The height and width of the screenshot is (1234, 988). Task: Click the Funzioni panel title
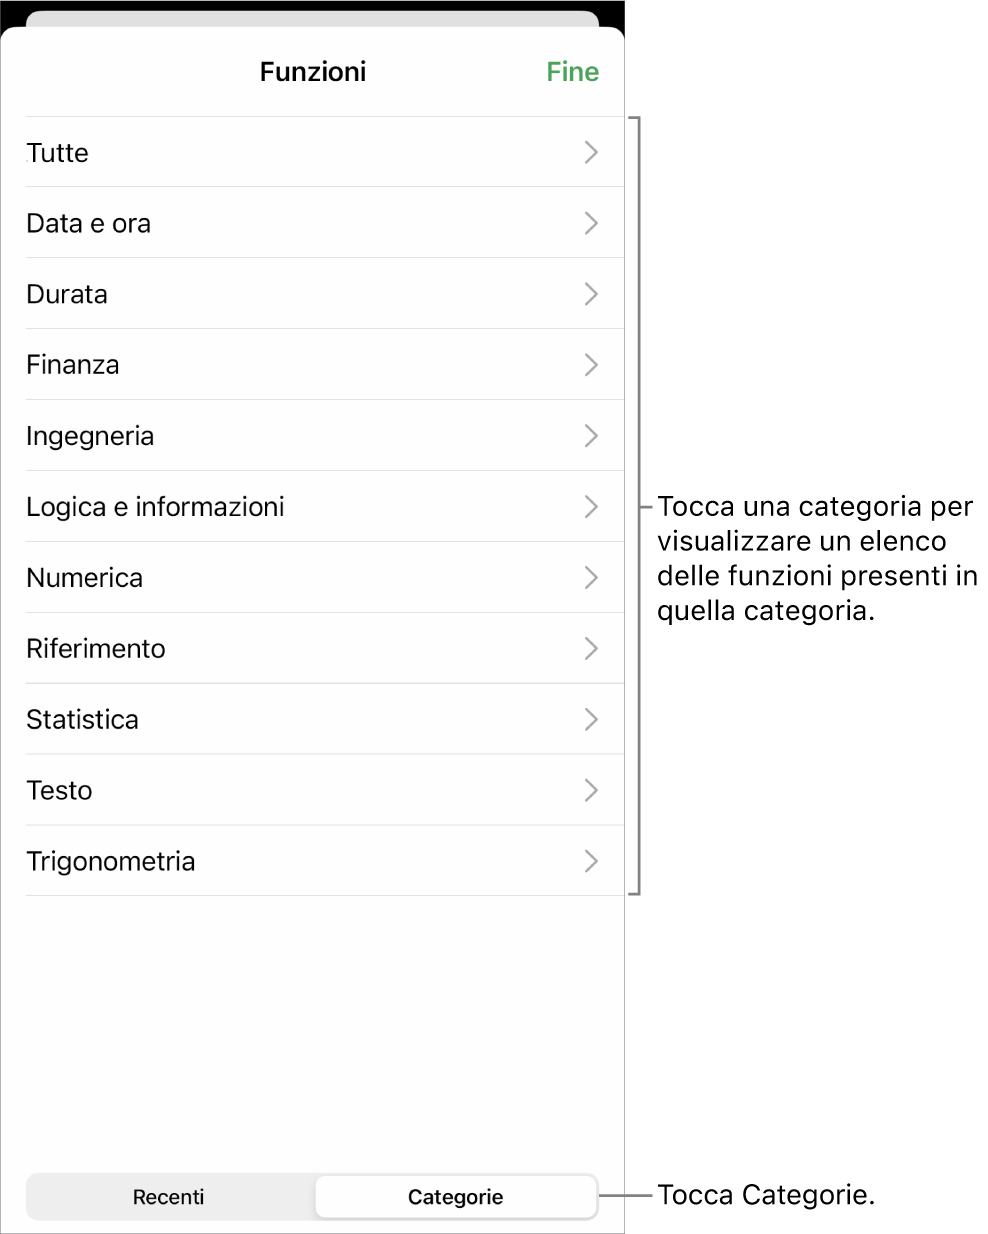(x=313, y=72)
